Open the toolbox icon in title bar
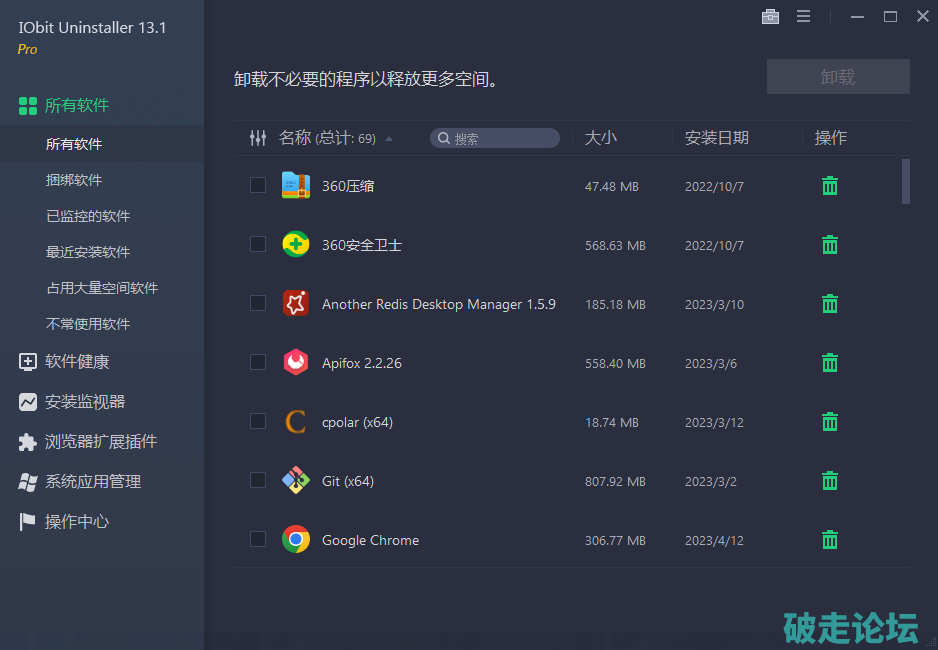The width and height of the screenshot is (938, 650). (770, 16)
